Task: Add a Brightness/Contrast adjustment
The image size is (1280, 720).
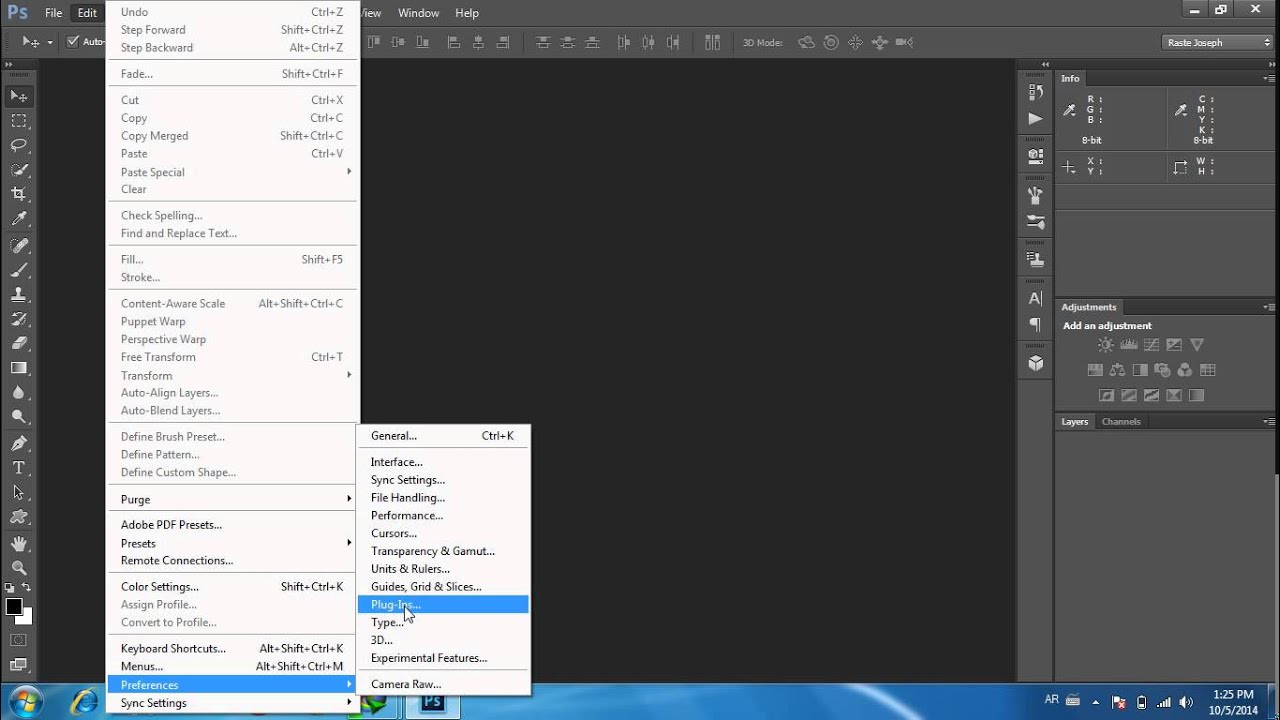Action: 1105,345
